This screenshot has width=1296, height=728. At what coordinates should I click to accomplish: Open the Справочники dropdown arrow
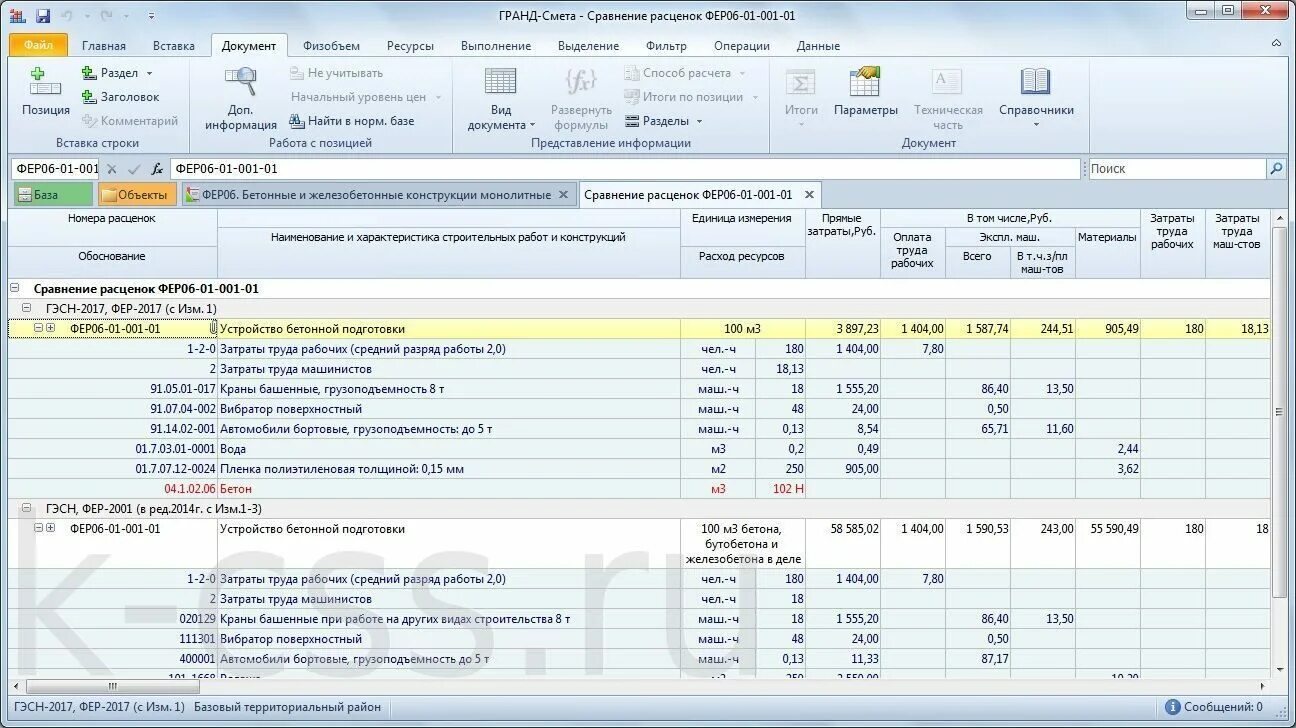[1036, 125]
